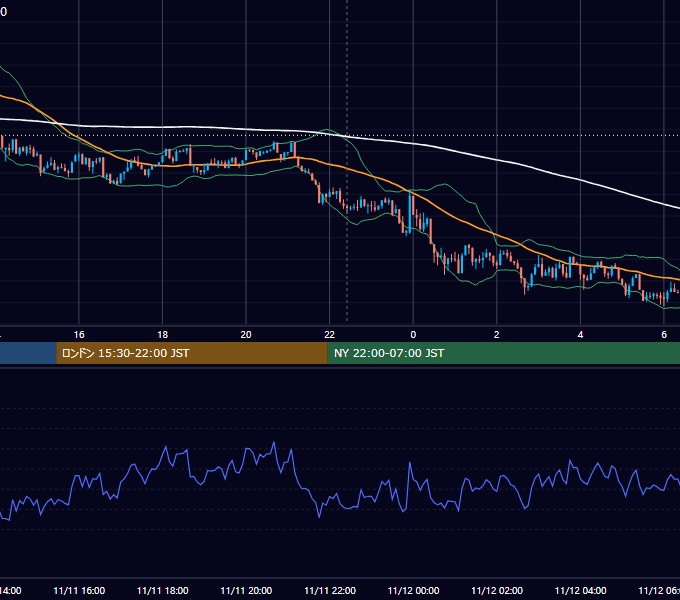Click the 11/11 20:00 timestamp label
The width and height of the screenshot is (680, 600).
coord(246,590)
